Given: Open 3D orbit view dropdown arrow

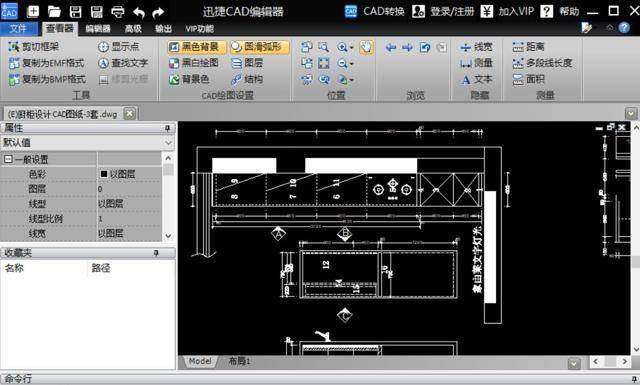Looking at the screenshot, I should (351, 80).
